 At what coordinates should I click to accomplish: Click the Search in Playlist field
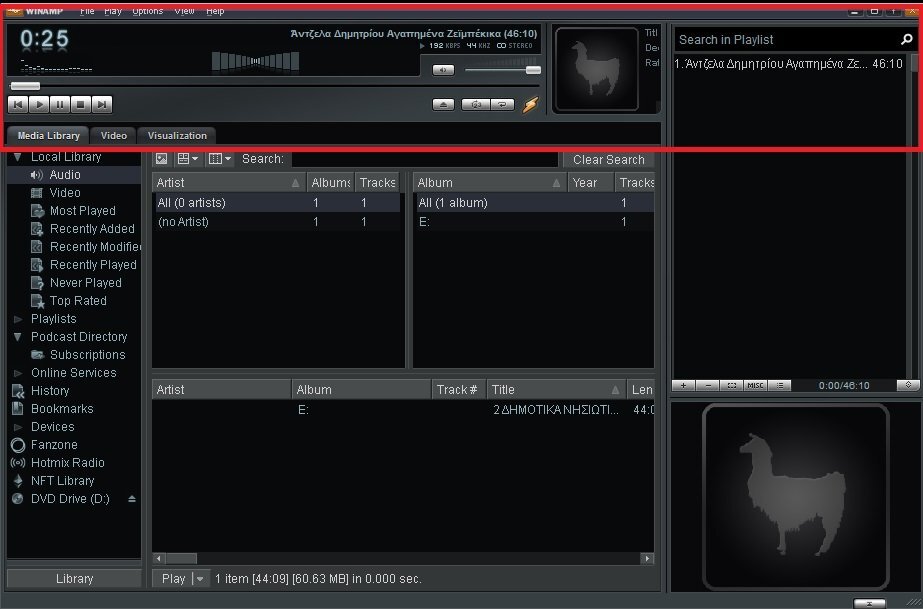tap(788, 39)
